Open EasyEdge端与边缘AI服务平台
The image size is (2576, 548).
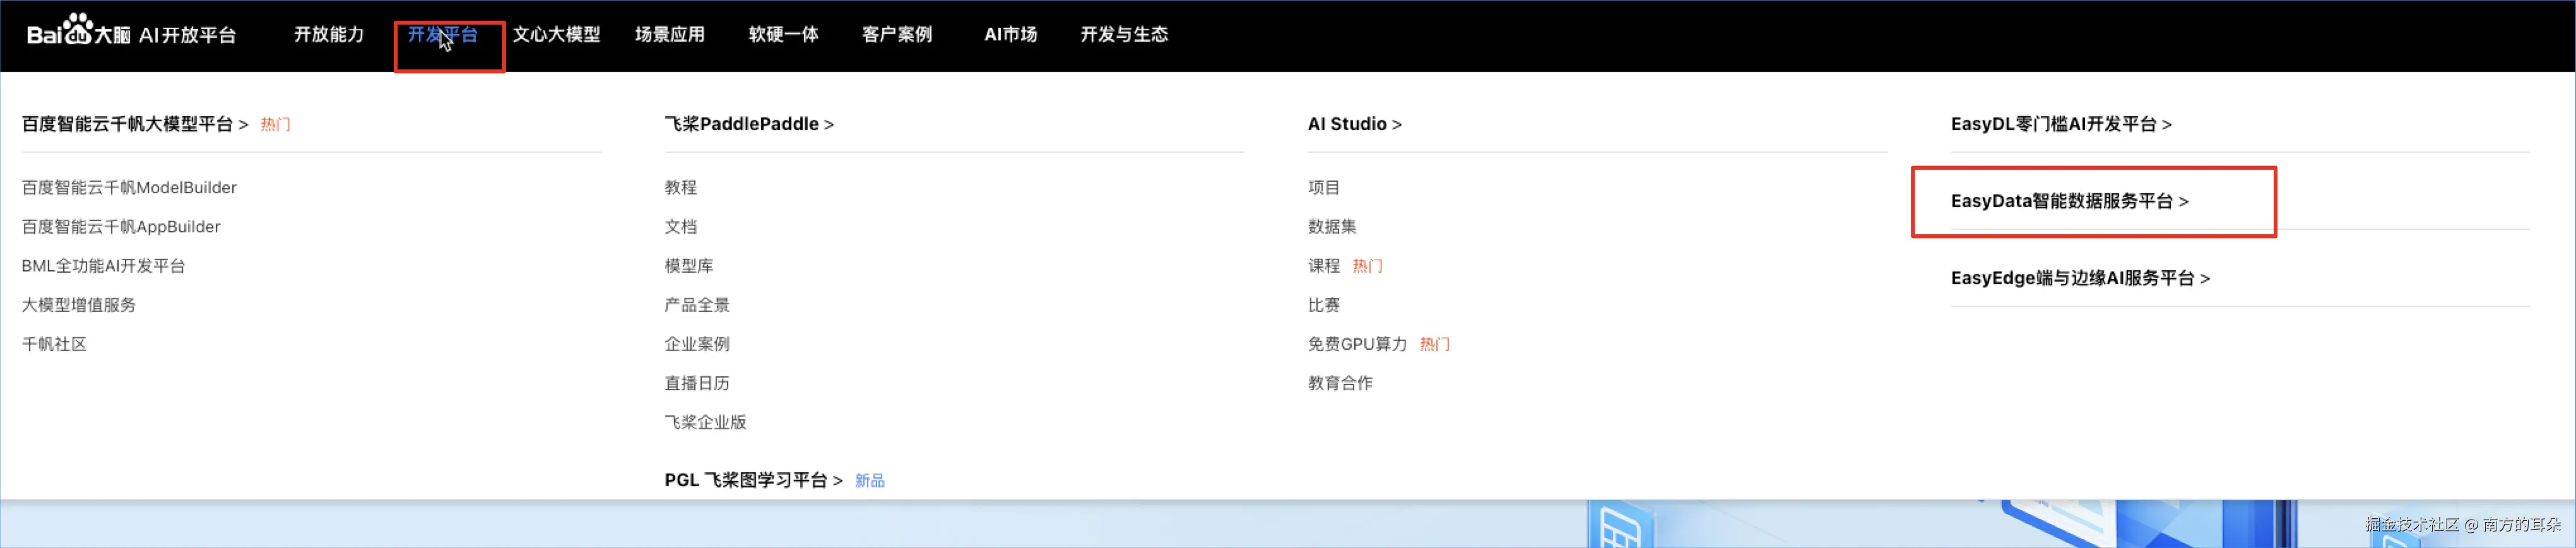click(x=2080, y=278)
